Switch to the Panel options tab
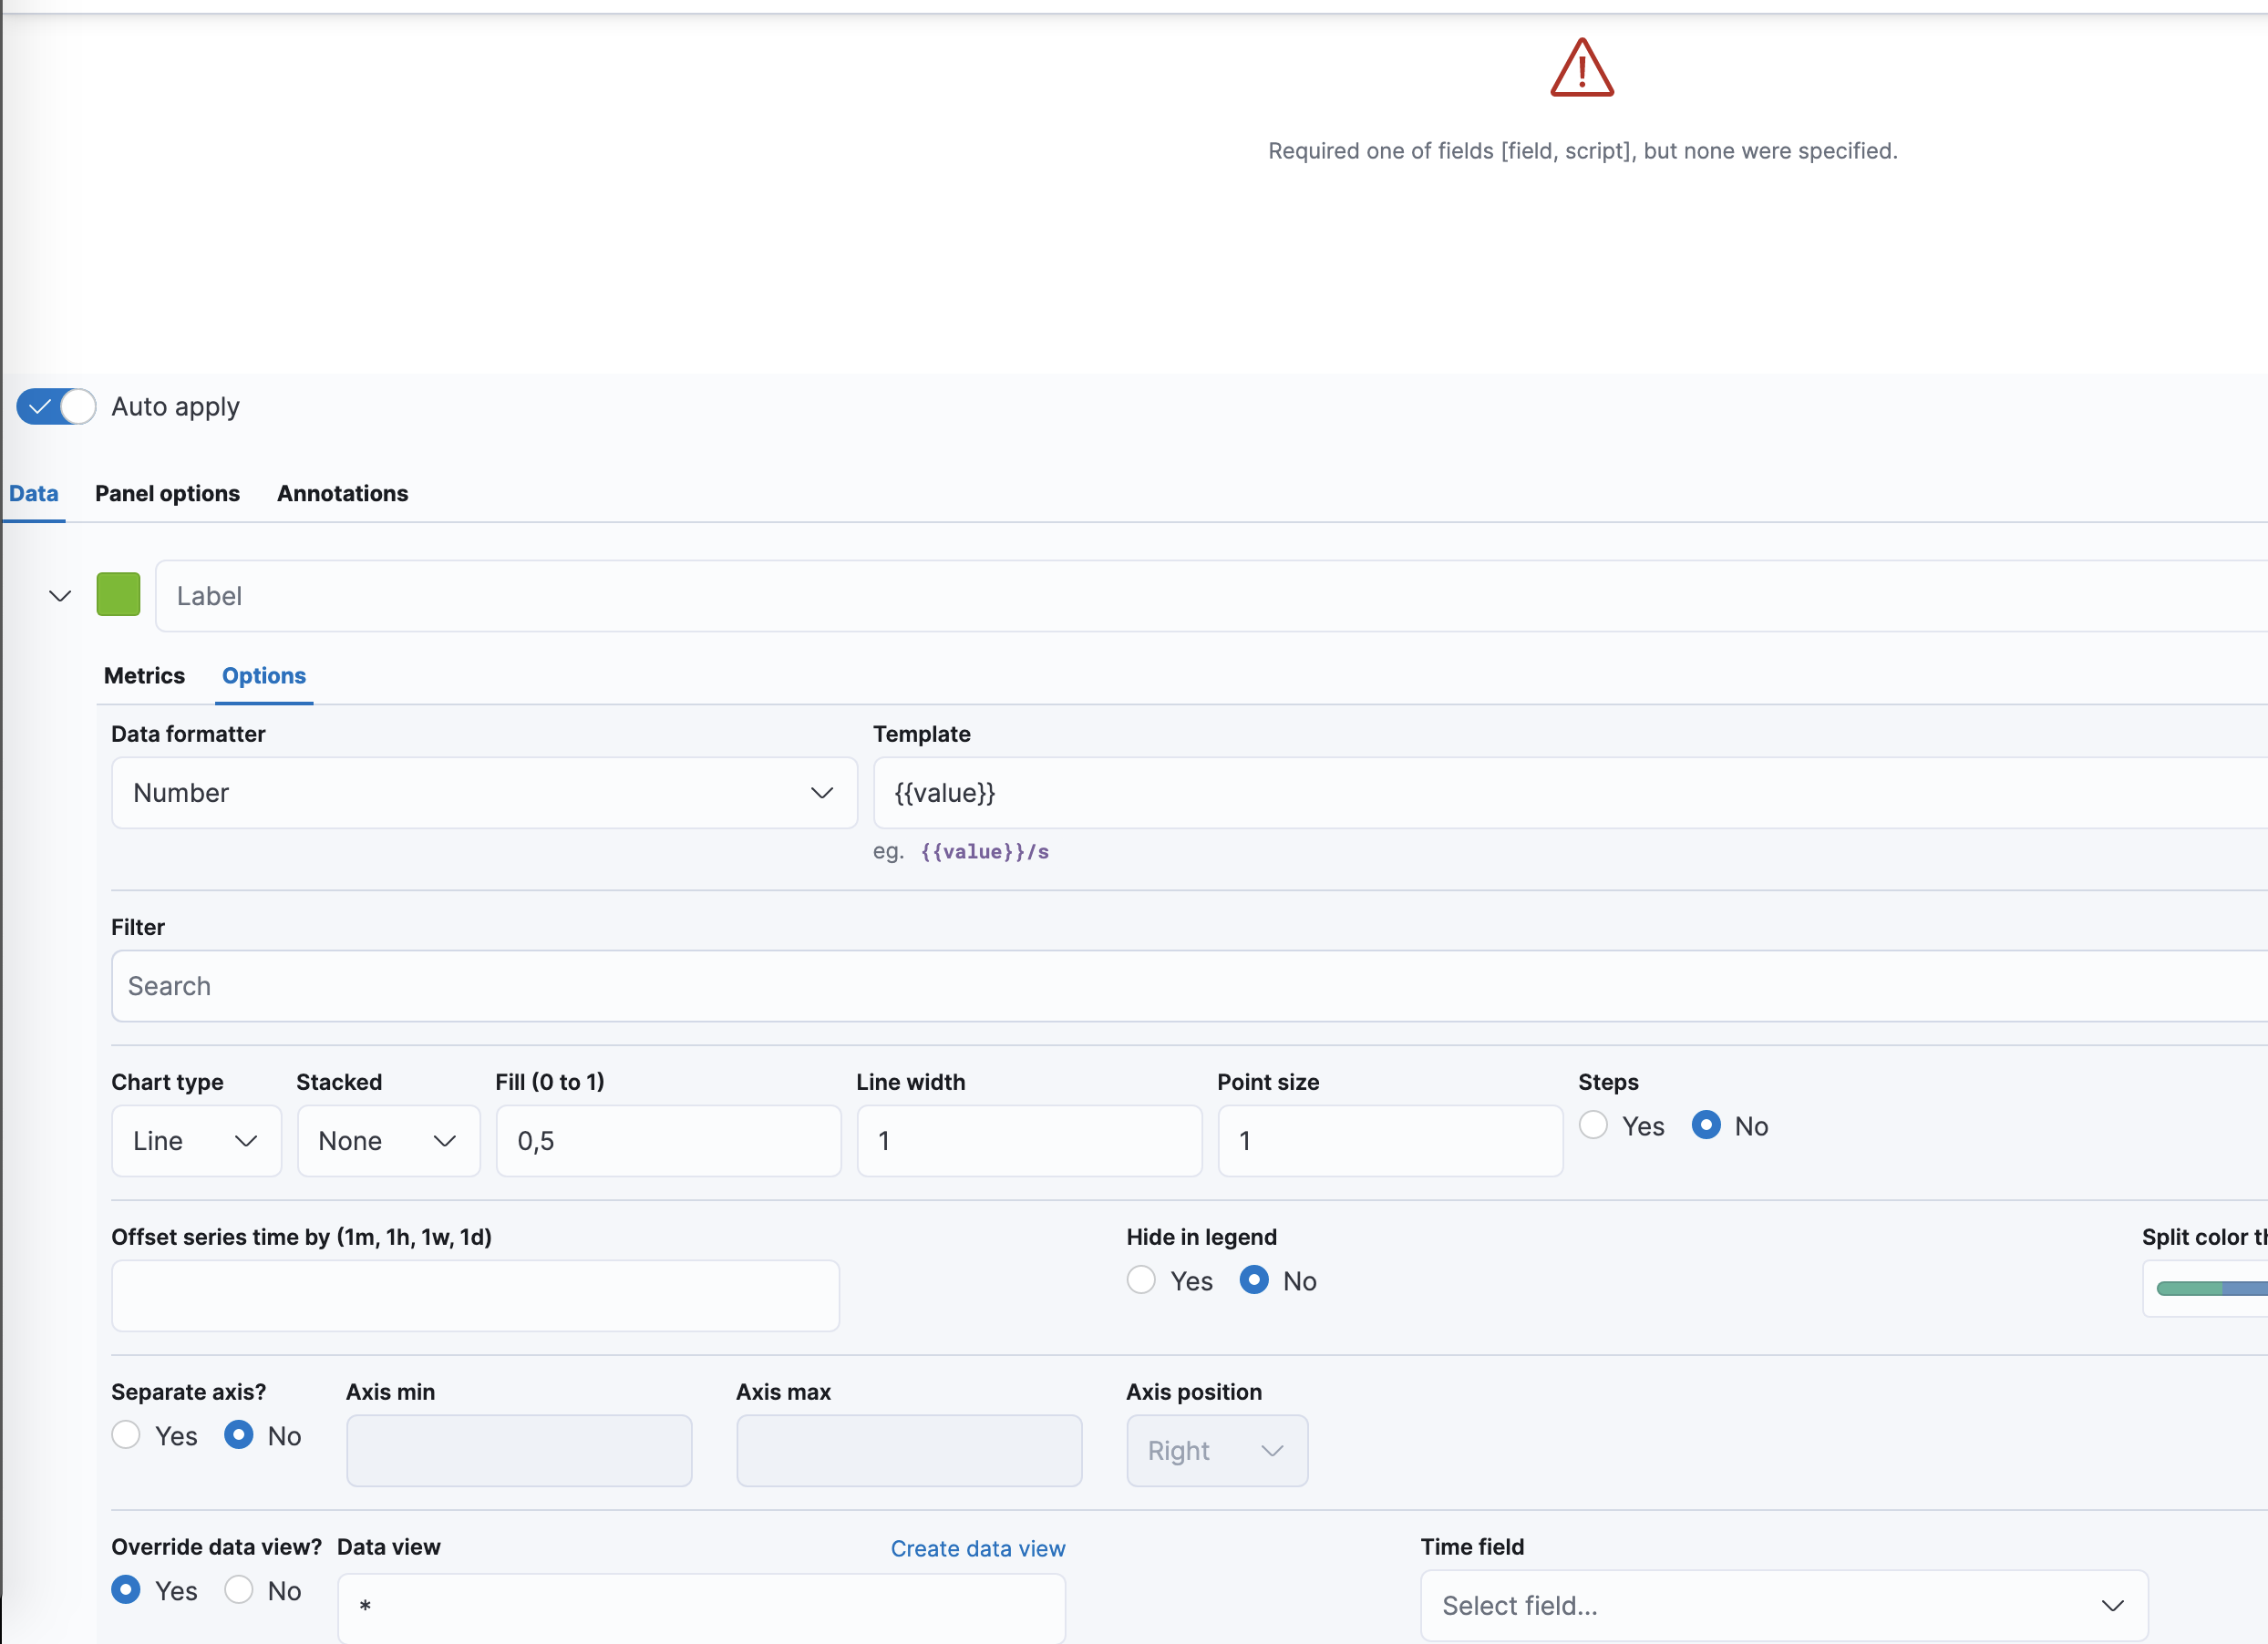Image resolution: width=2268 pixels, height=1644 pixels. [x=167, y=494]
